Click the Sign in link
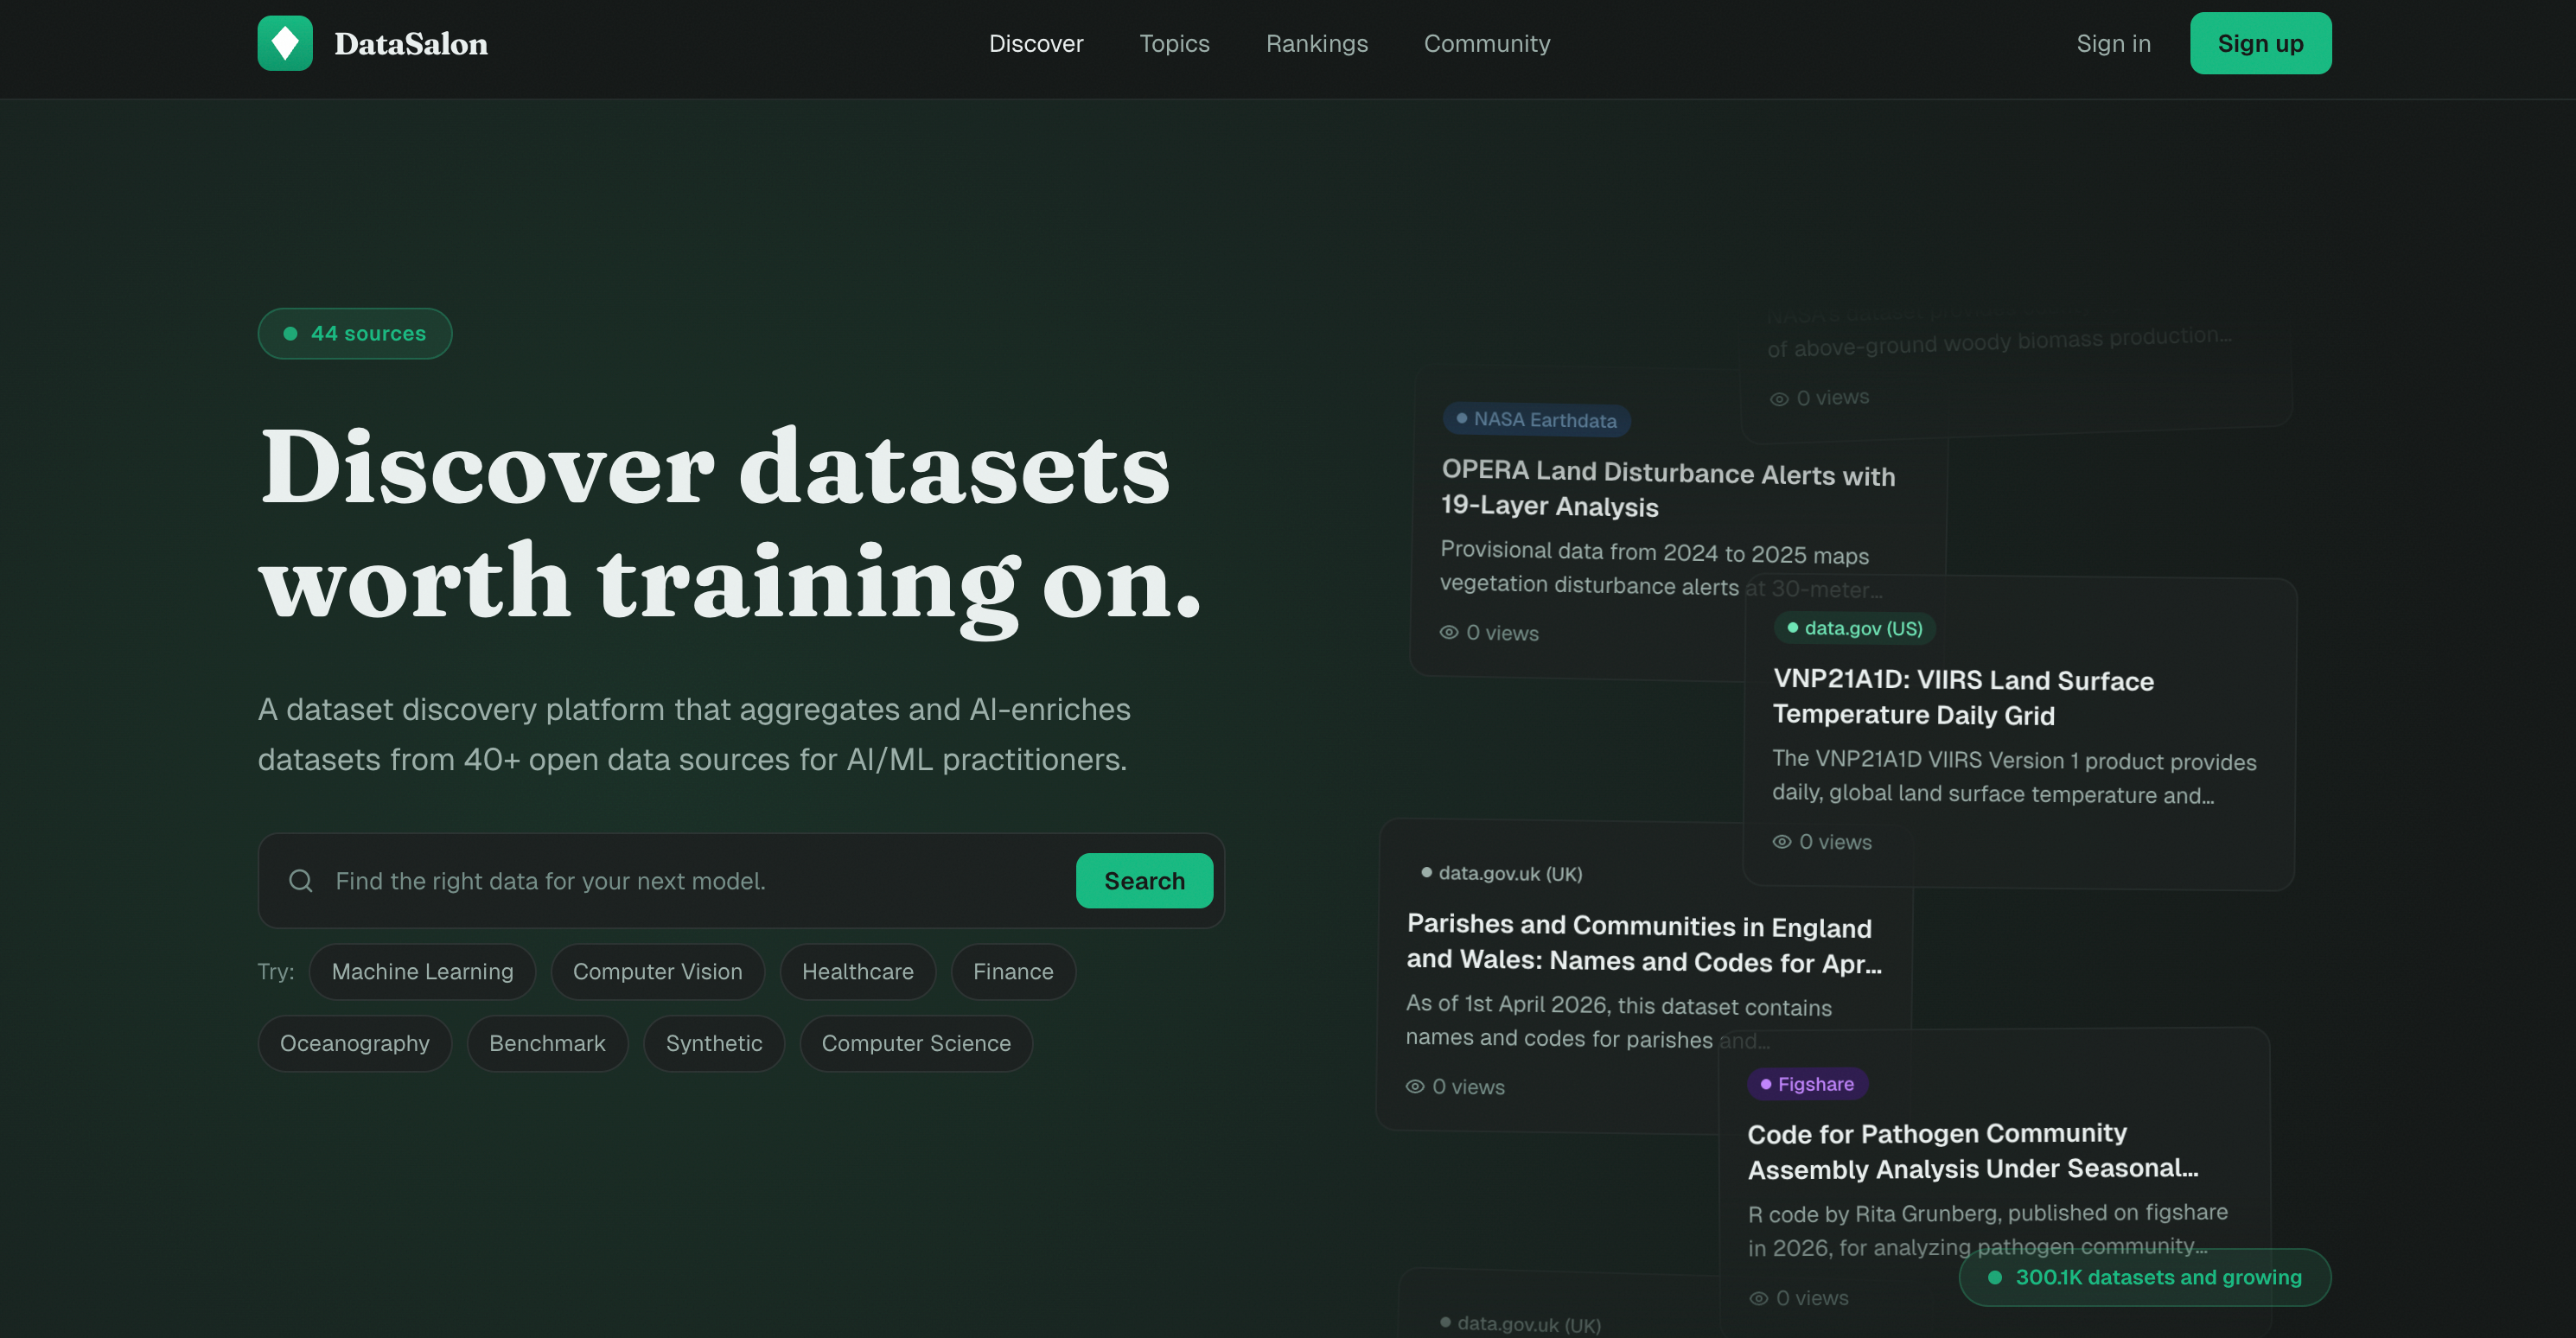The image size is (2576, 1338). click(x=2113, y=43)
